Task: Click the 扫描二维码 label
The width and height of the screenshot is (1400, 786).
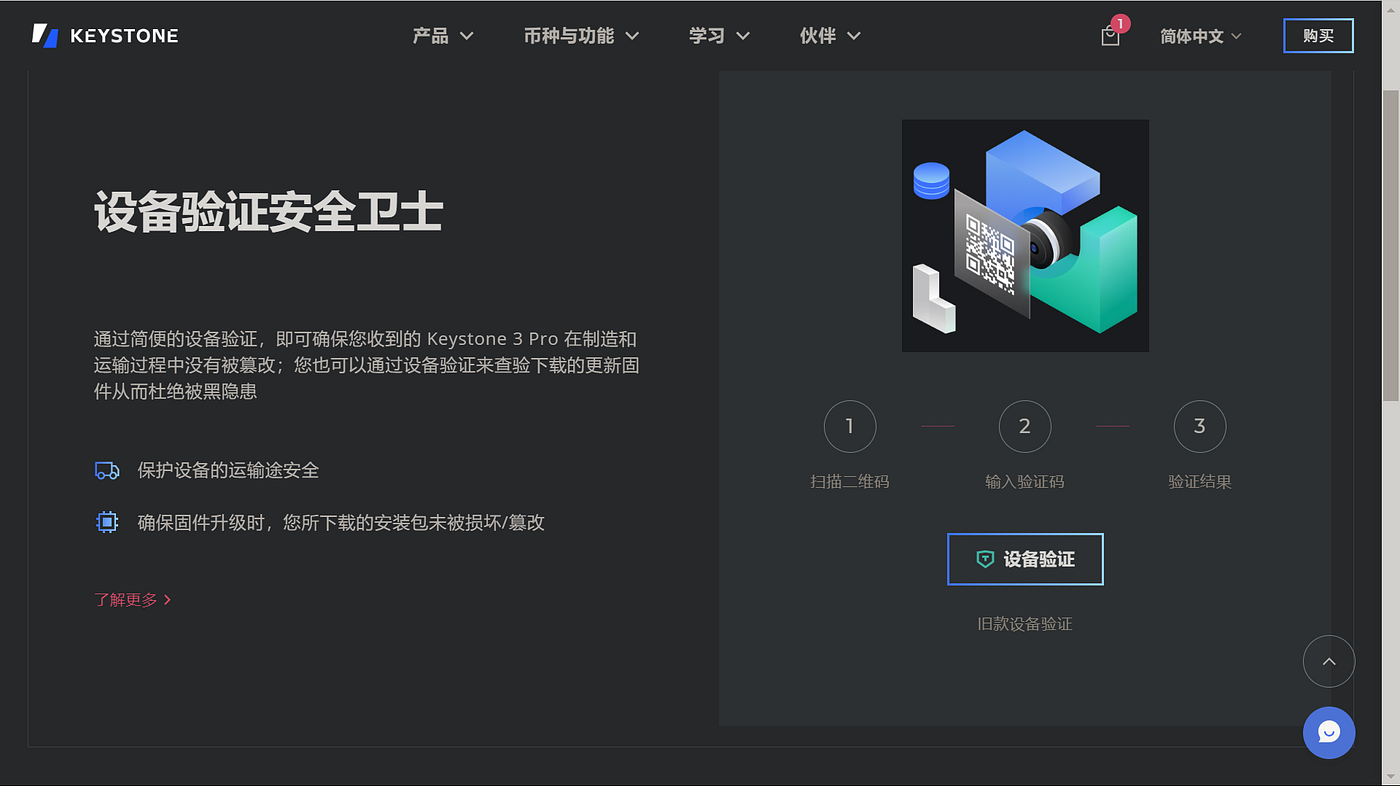Action: [x=850, y=482]
